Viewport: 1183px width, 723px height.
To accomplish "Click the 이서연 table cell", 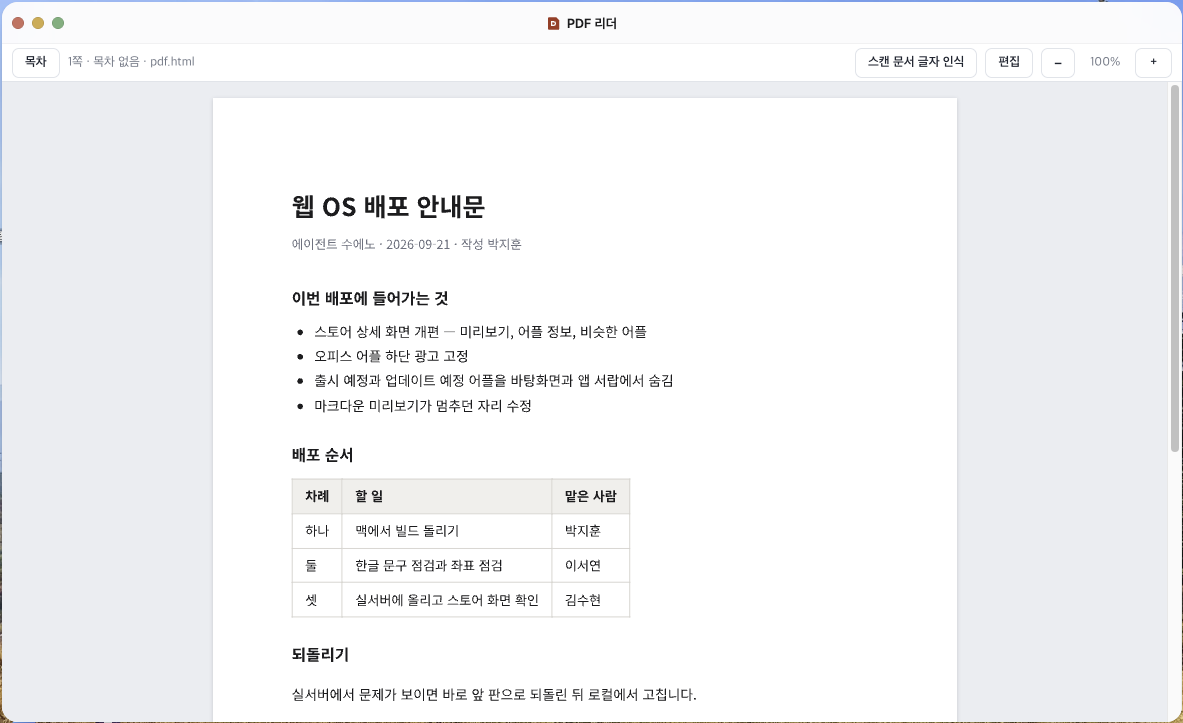I will point(591,565).
